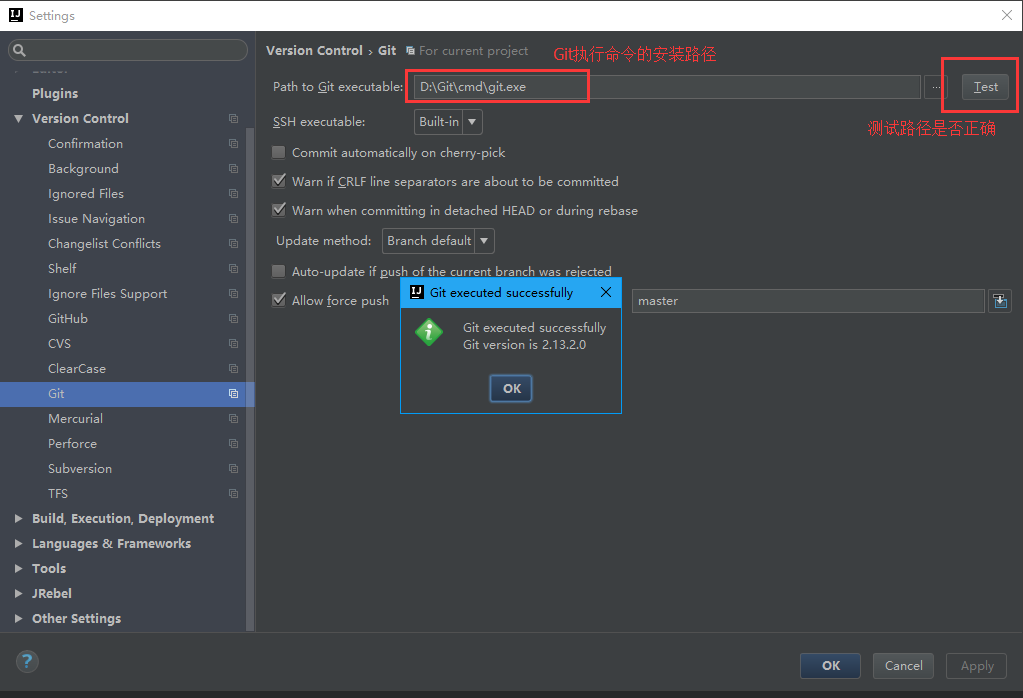Click the help question mark icon
Screen dimensions: 1023x698
click(27, 661)
